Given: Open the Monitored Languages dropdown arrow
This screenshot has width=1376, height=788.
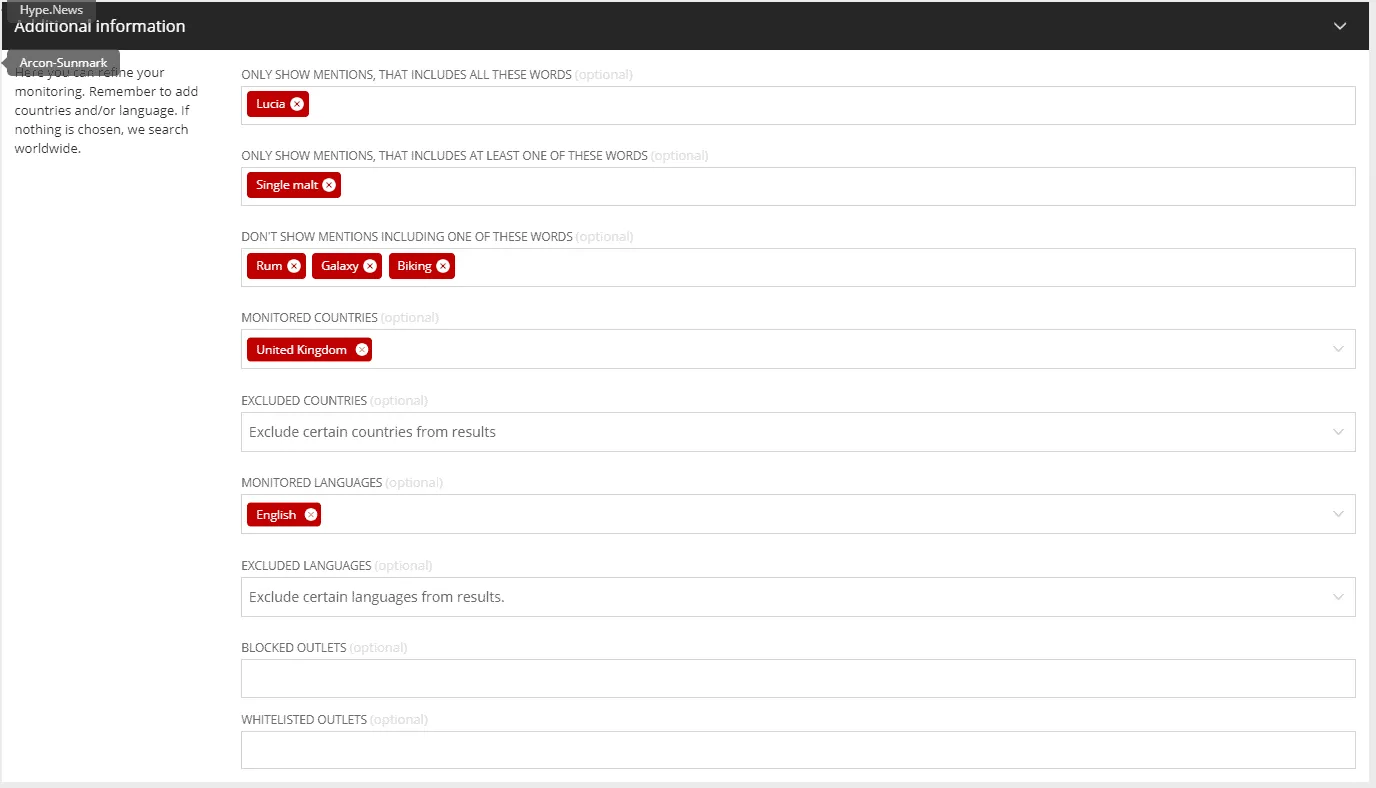Looking at the screenshot, I should click(x=1339, y=514).
